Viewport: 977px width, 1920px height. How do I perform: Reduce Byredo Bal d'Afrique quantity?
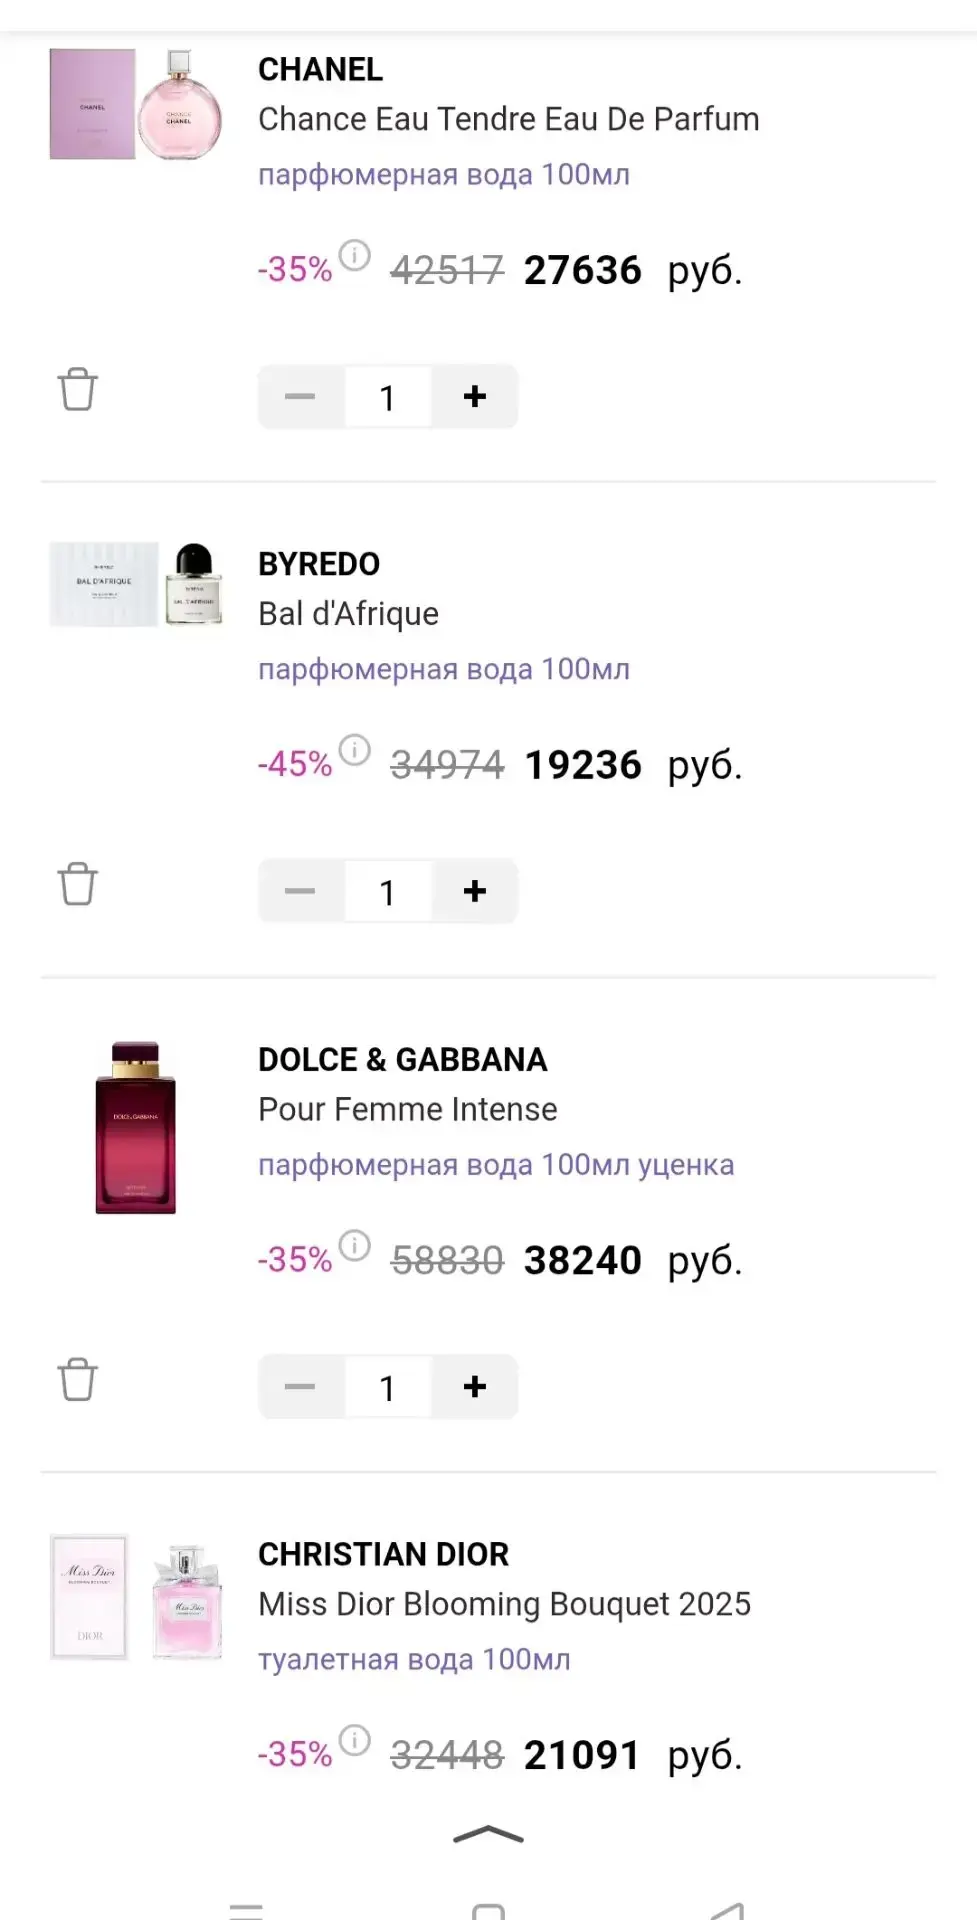[x=300, y=891]
